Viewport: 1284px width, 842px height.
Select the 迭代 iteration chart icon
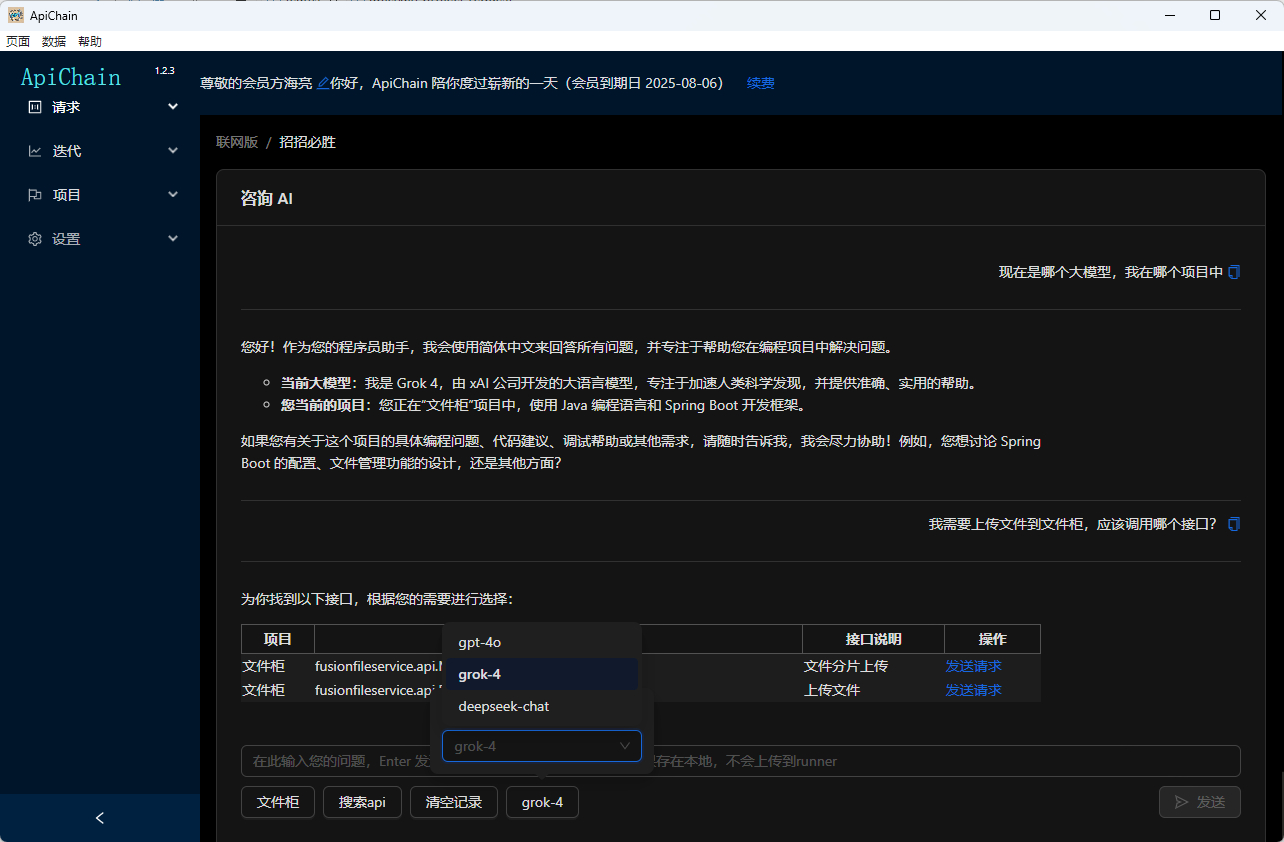(x=34, y=151)
